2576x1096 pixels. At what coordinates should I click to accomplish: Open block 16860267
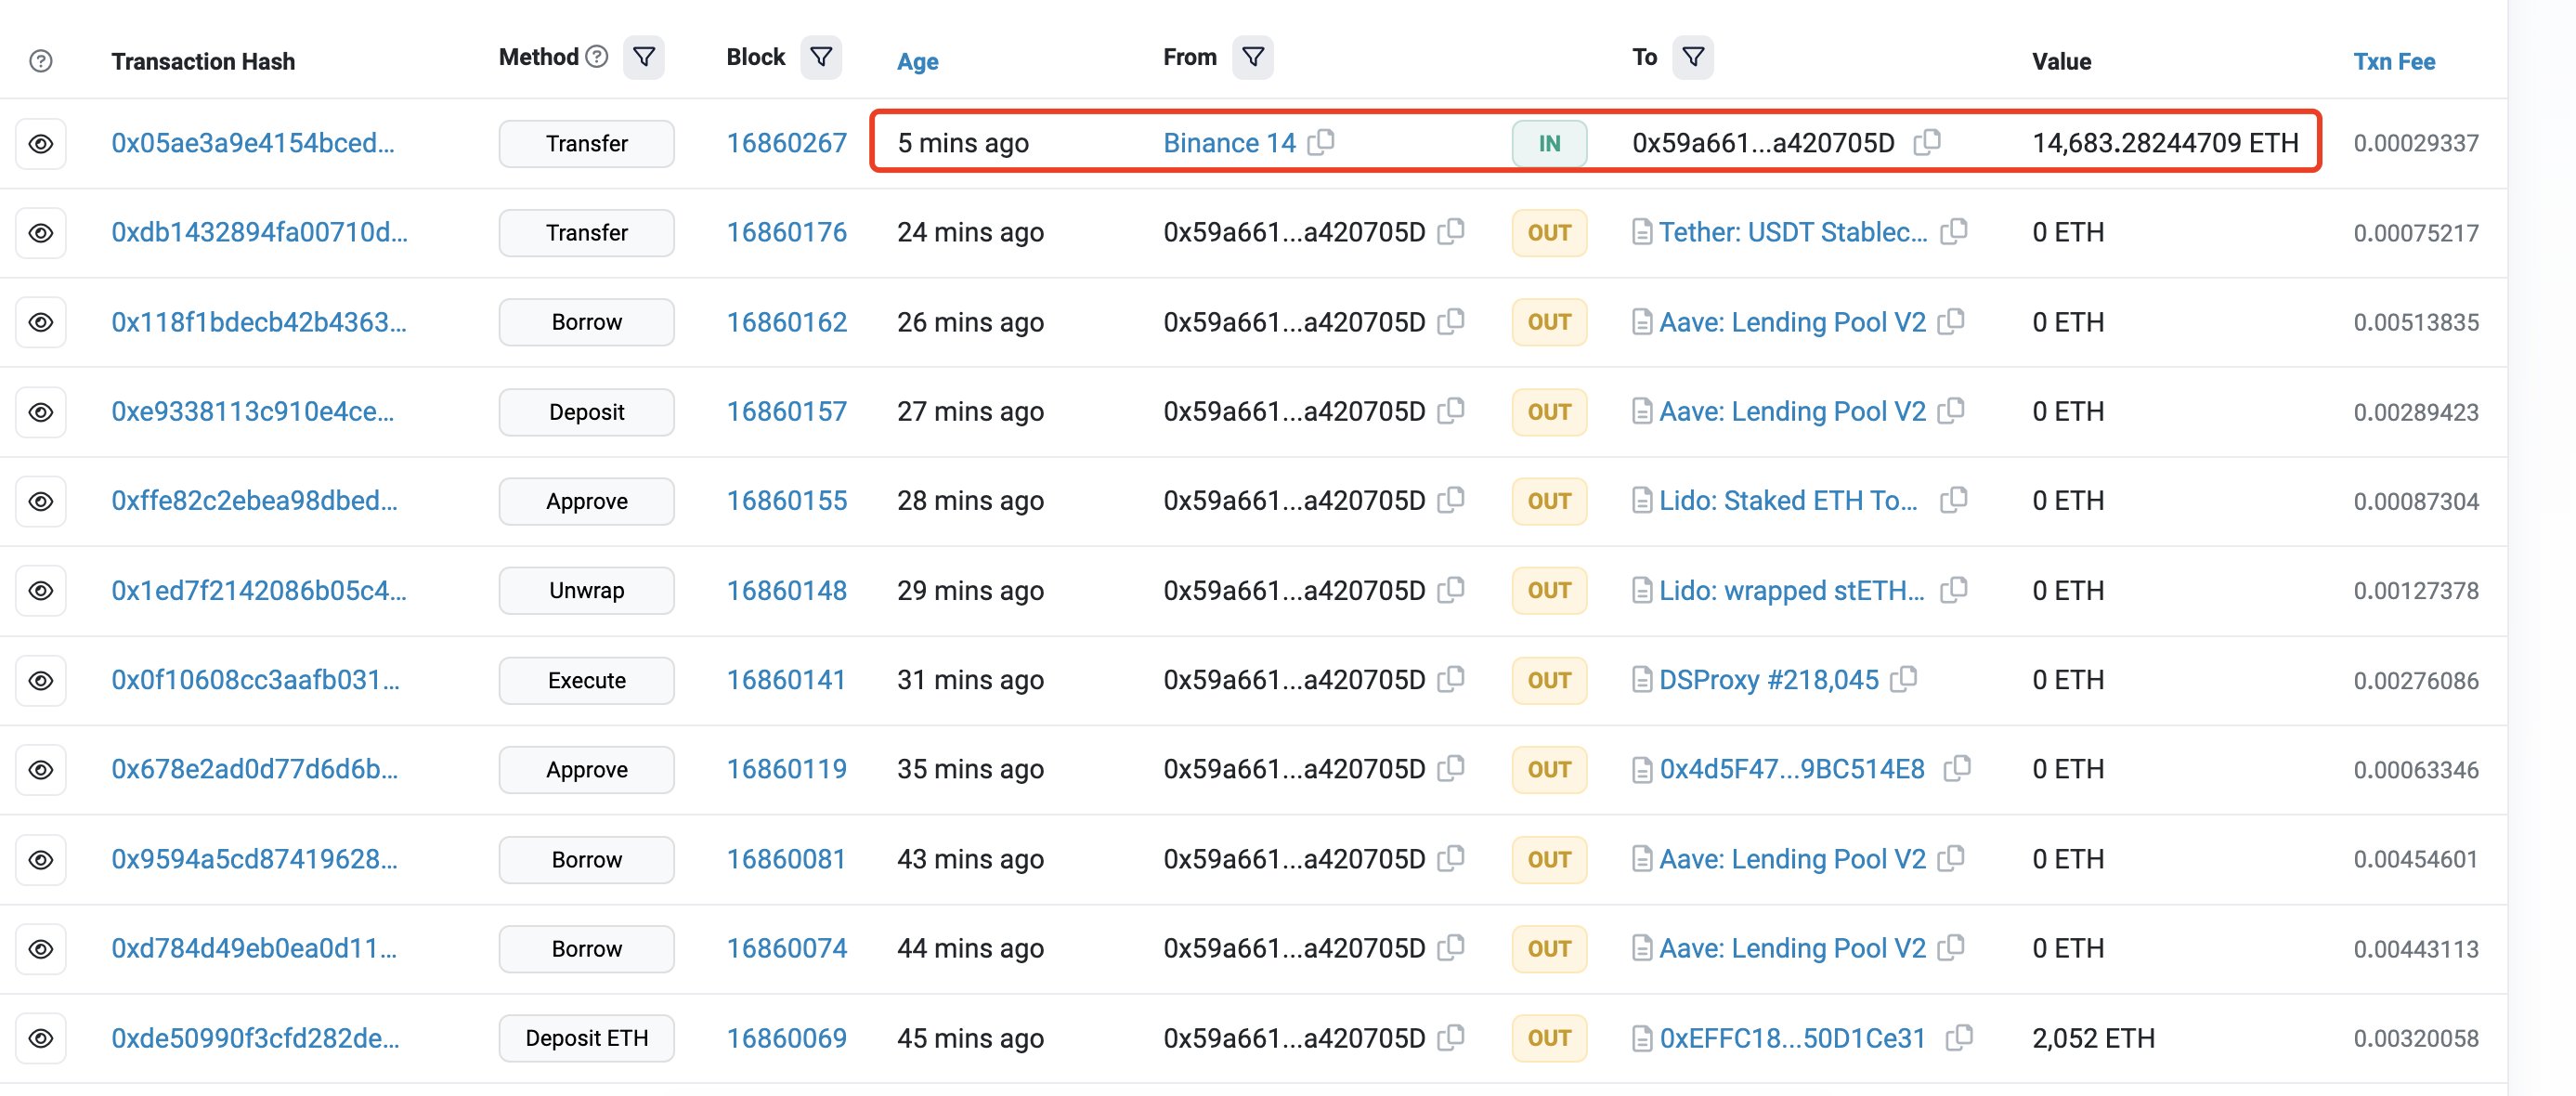(x=786, y=143)
